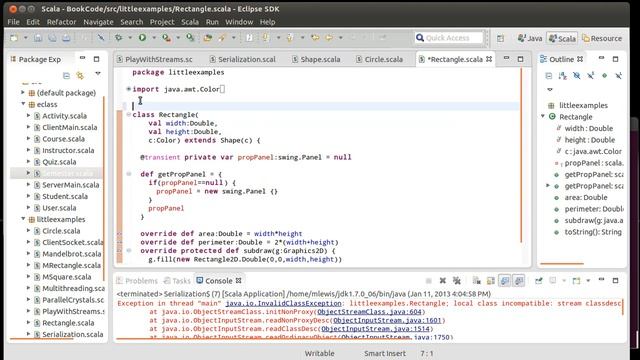Click the Open Perspective icon
Viewport: 640px width, 360px height.
pos(500,38)
